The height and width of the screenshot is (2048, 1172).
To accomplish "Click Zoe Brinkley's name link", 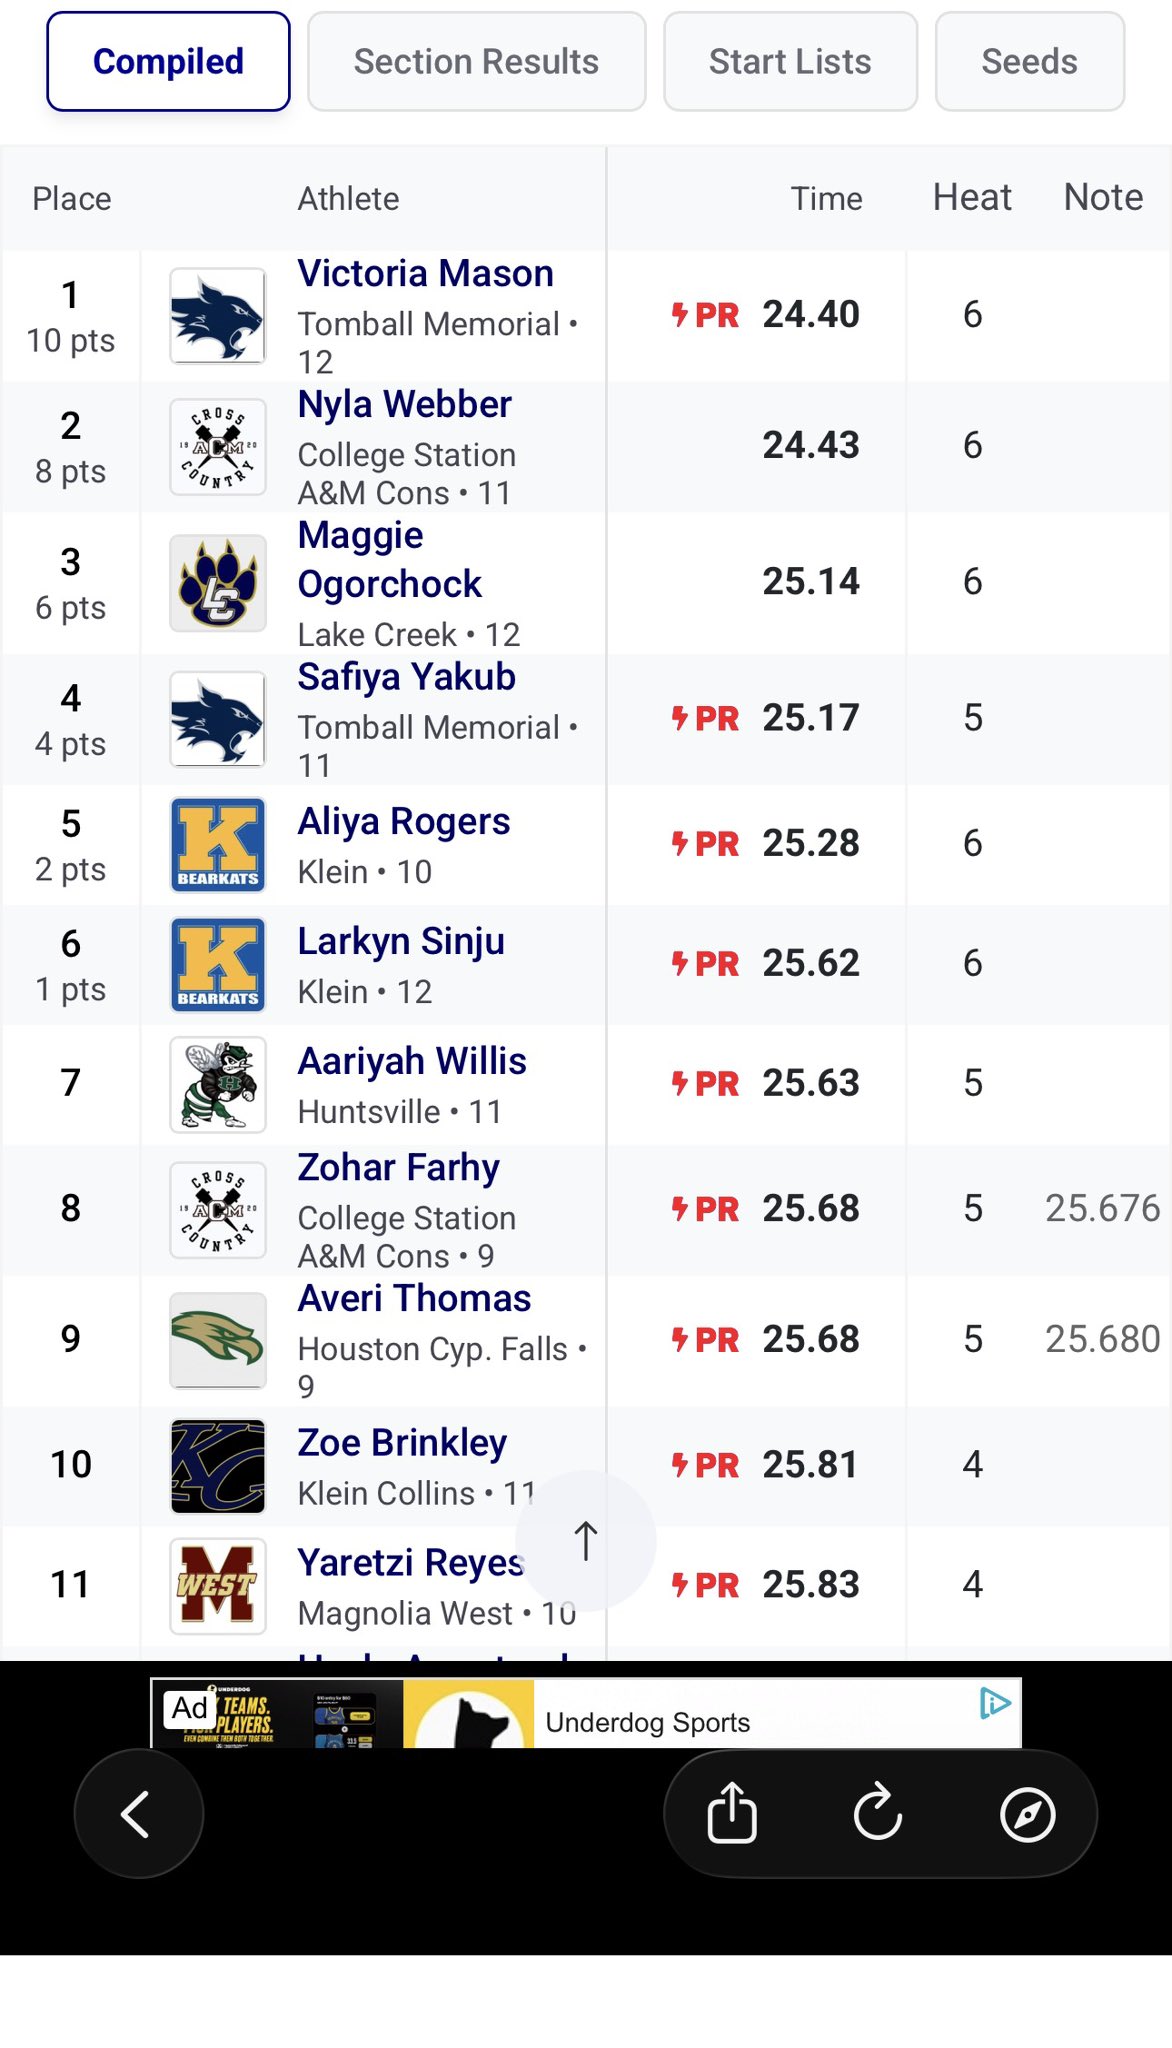I will click(402, 1443).
